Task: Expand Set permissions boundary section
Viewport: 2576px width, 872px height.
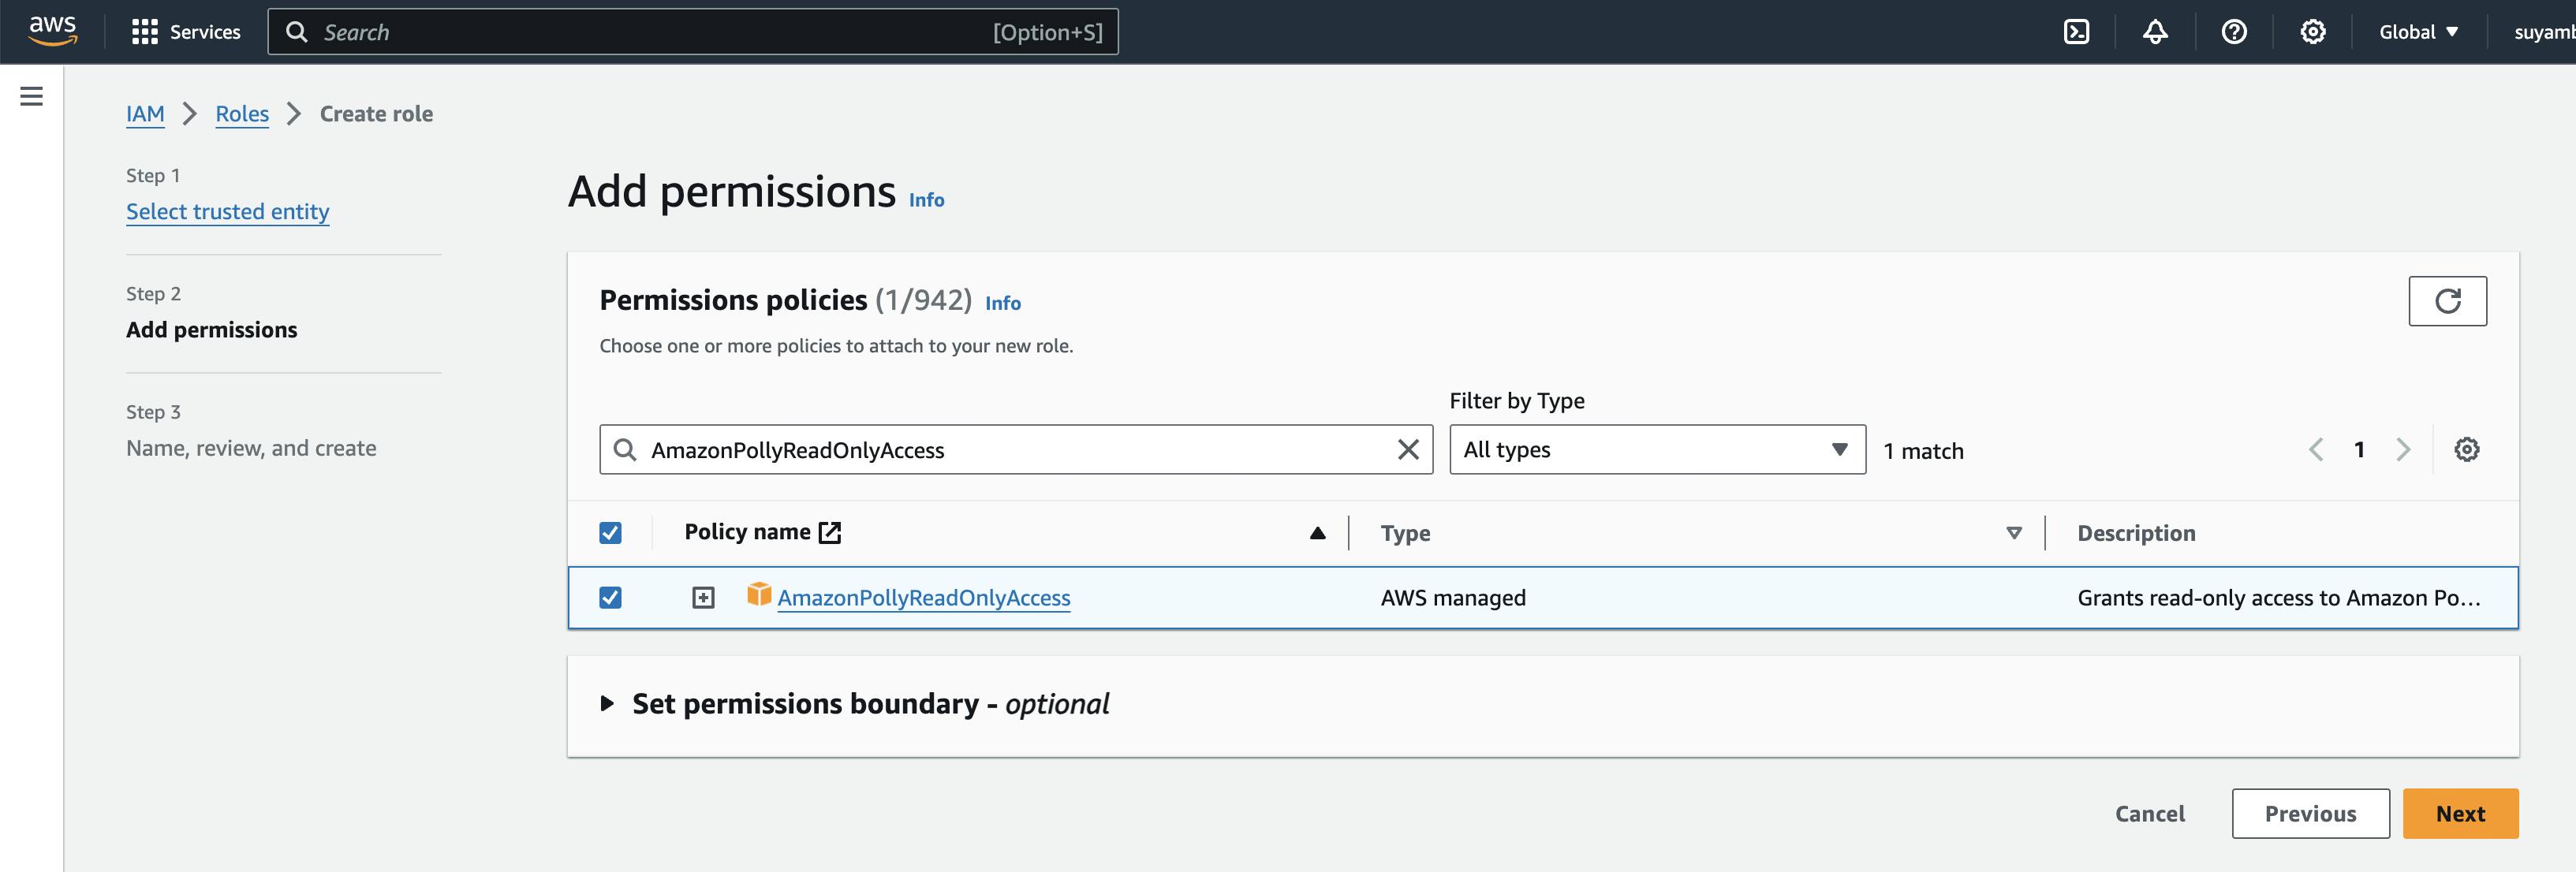Action: click(x=607, y=704)
